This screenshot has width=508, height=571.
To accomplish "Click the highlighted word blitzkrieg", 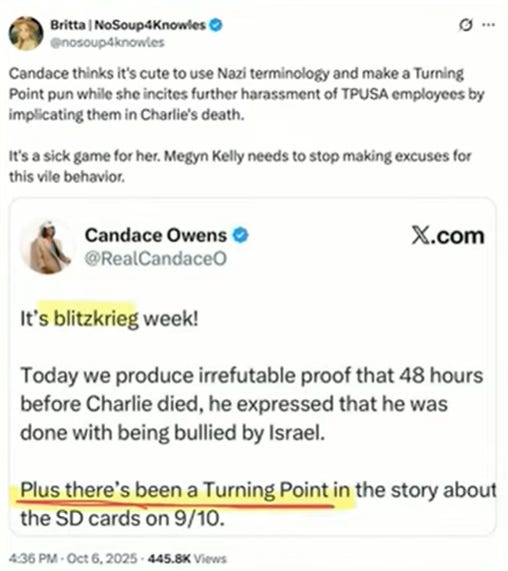I will pos(96,319).
